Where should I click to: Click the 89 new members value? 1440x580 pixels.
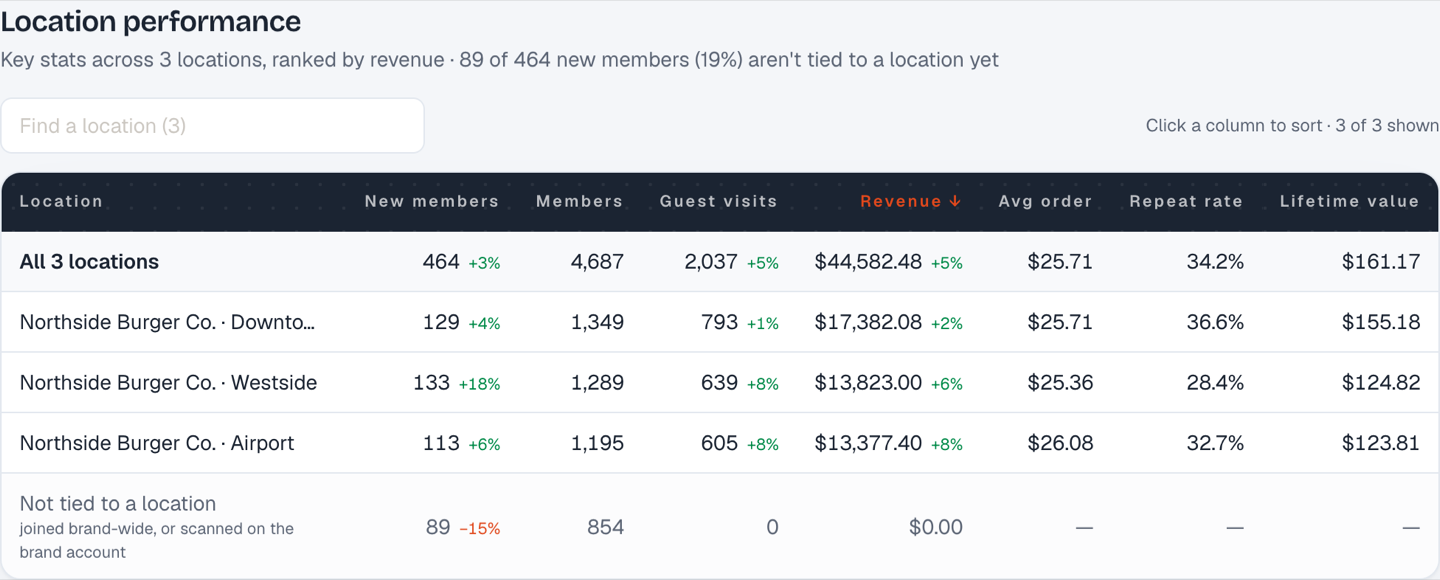pyautogui.click(x=438, y=527)
